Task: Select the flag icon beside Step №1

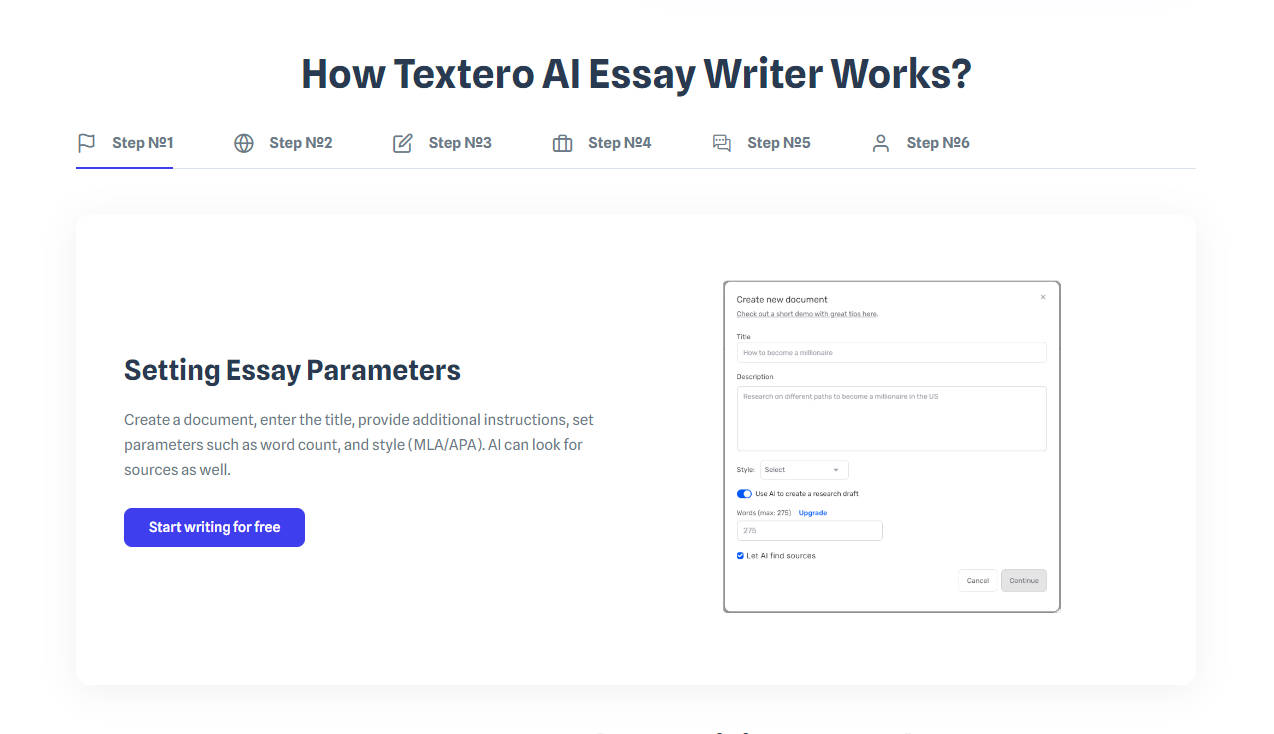Action: coord(86,143)
